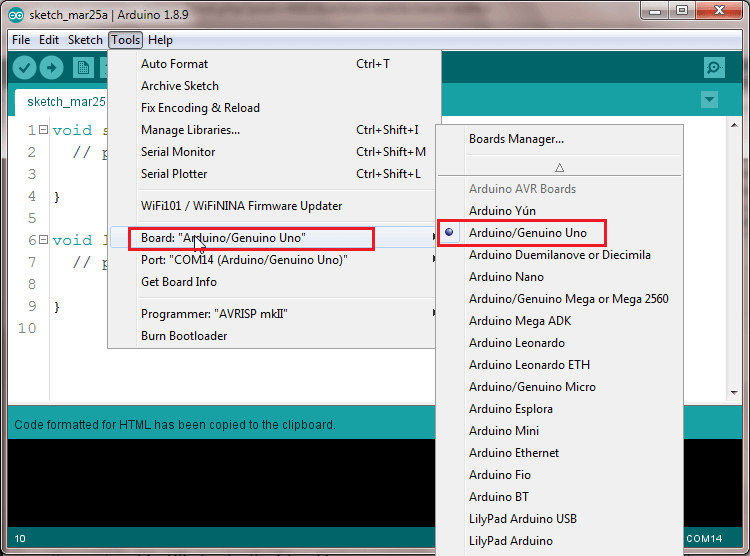This screenshot has width=750, height=556.
Task: Pick Arduino BT board
Action: 560,497
